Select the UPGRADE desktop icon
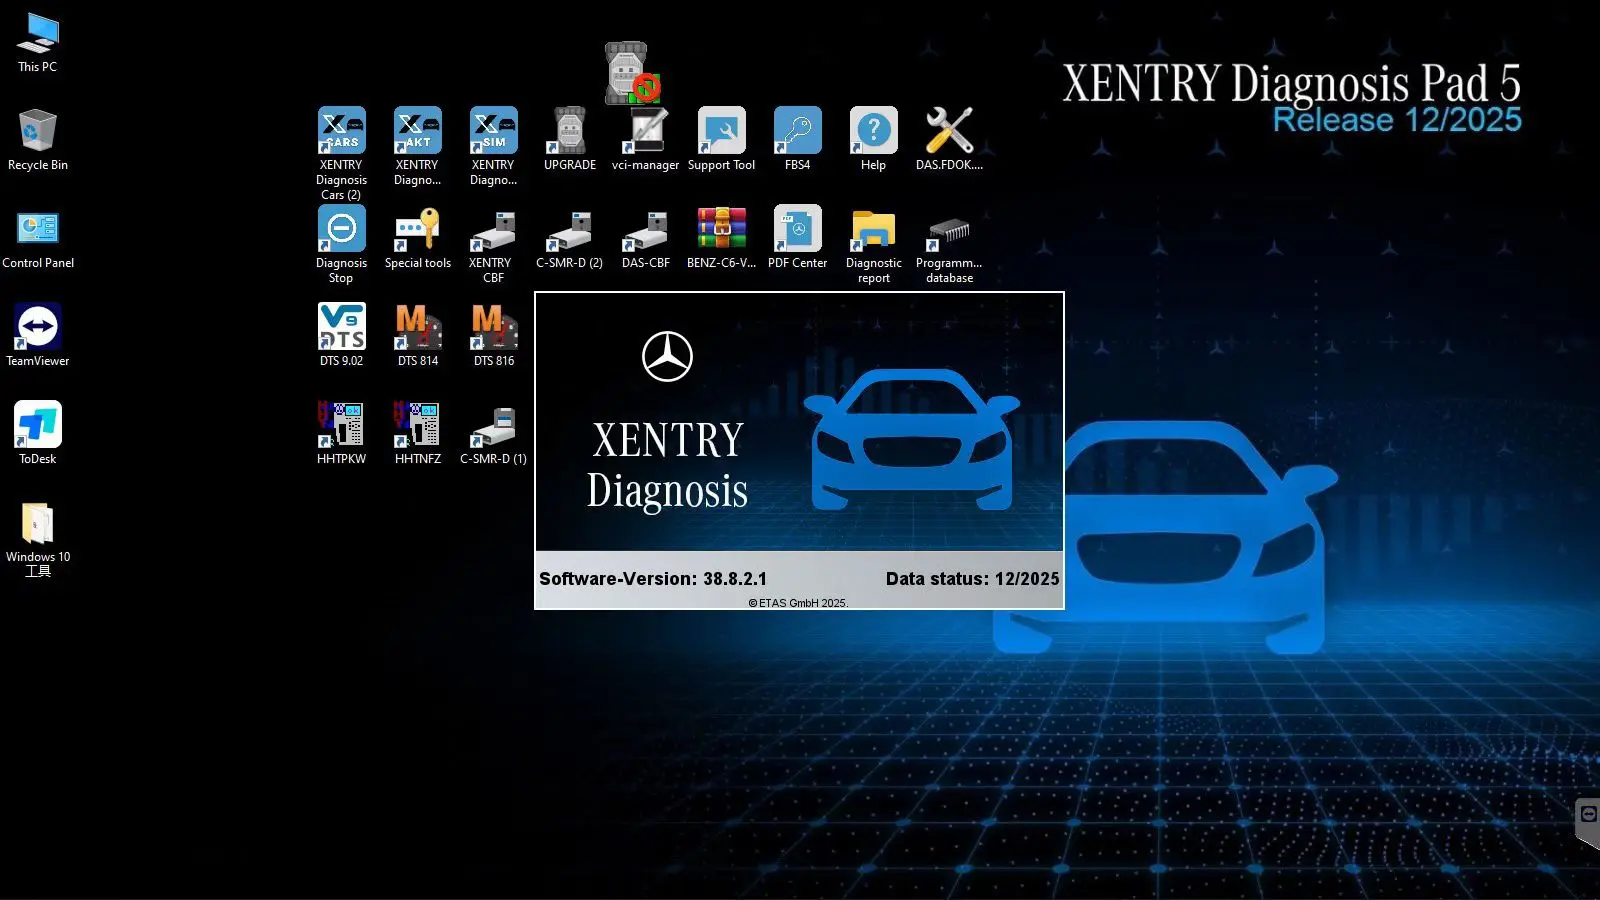 point(569,131)
